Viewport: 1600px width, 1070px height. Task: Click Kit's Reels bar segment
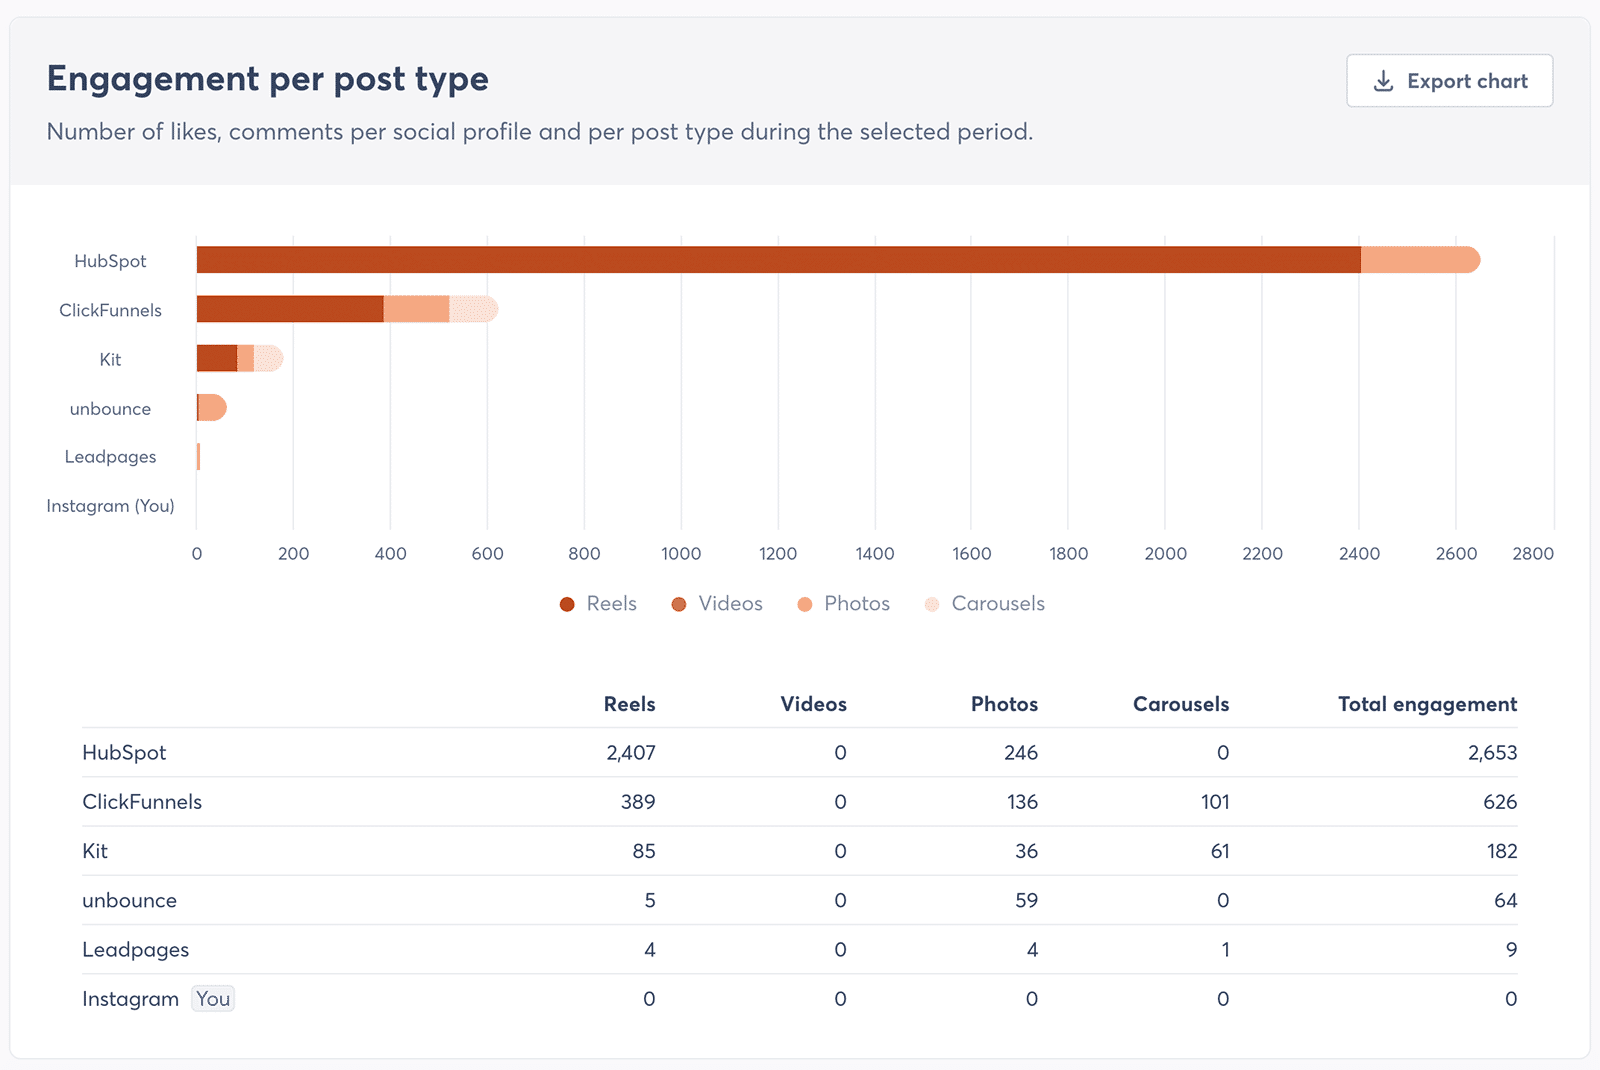tap(217, 358)
